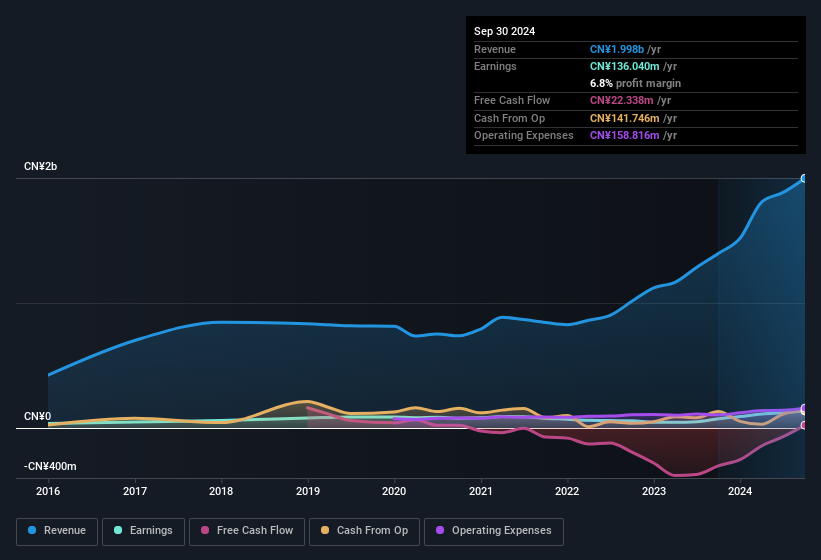Click the CN¥1.998b revenue value
Image resolution: width=821 pixels, height=560 pixels.
pos(617,49)
